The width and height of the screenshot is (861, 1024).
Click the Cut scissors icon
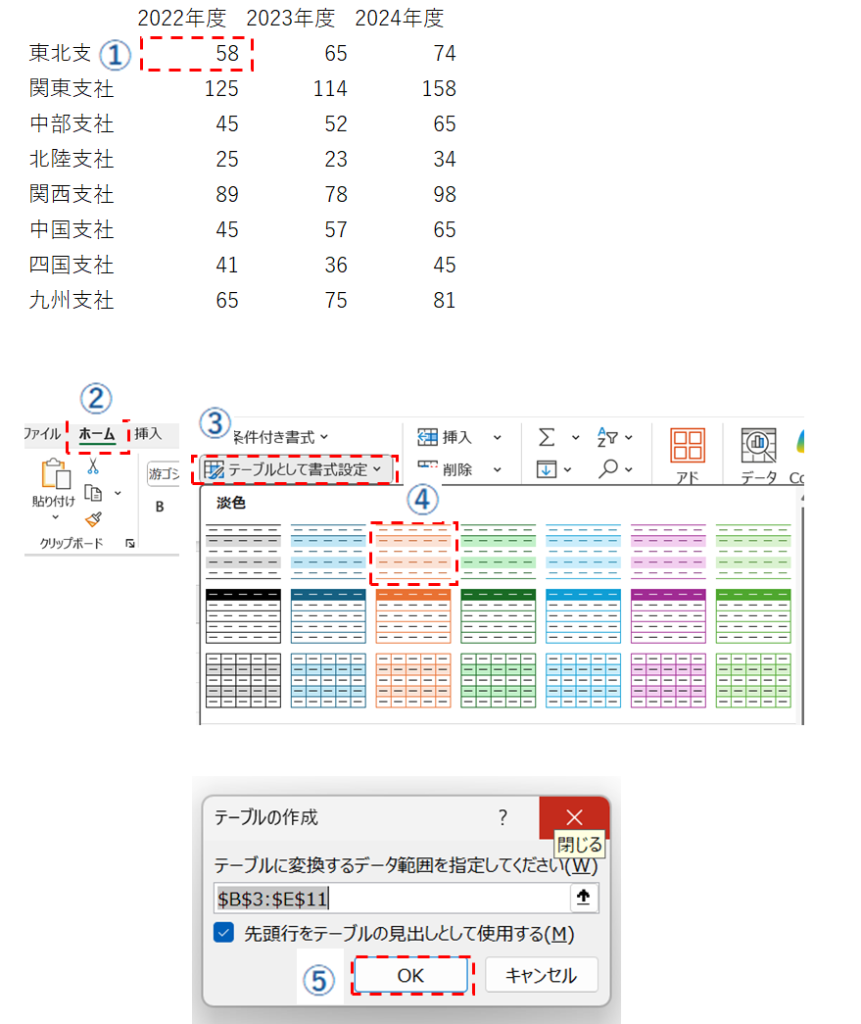click(x=93, y=466)
